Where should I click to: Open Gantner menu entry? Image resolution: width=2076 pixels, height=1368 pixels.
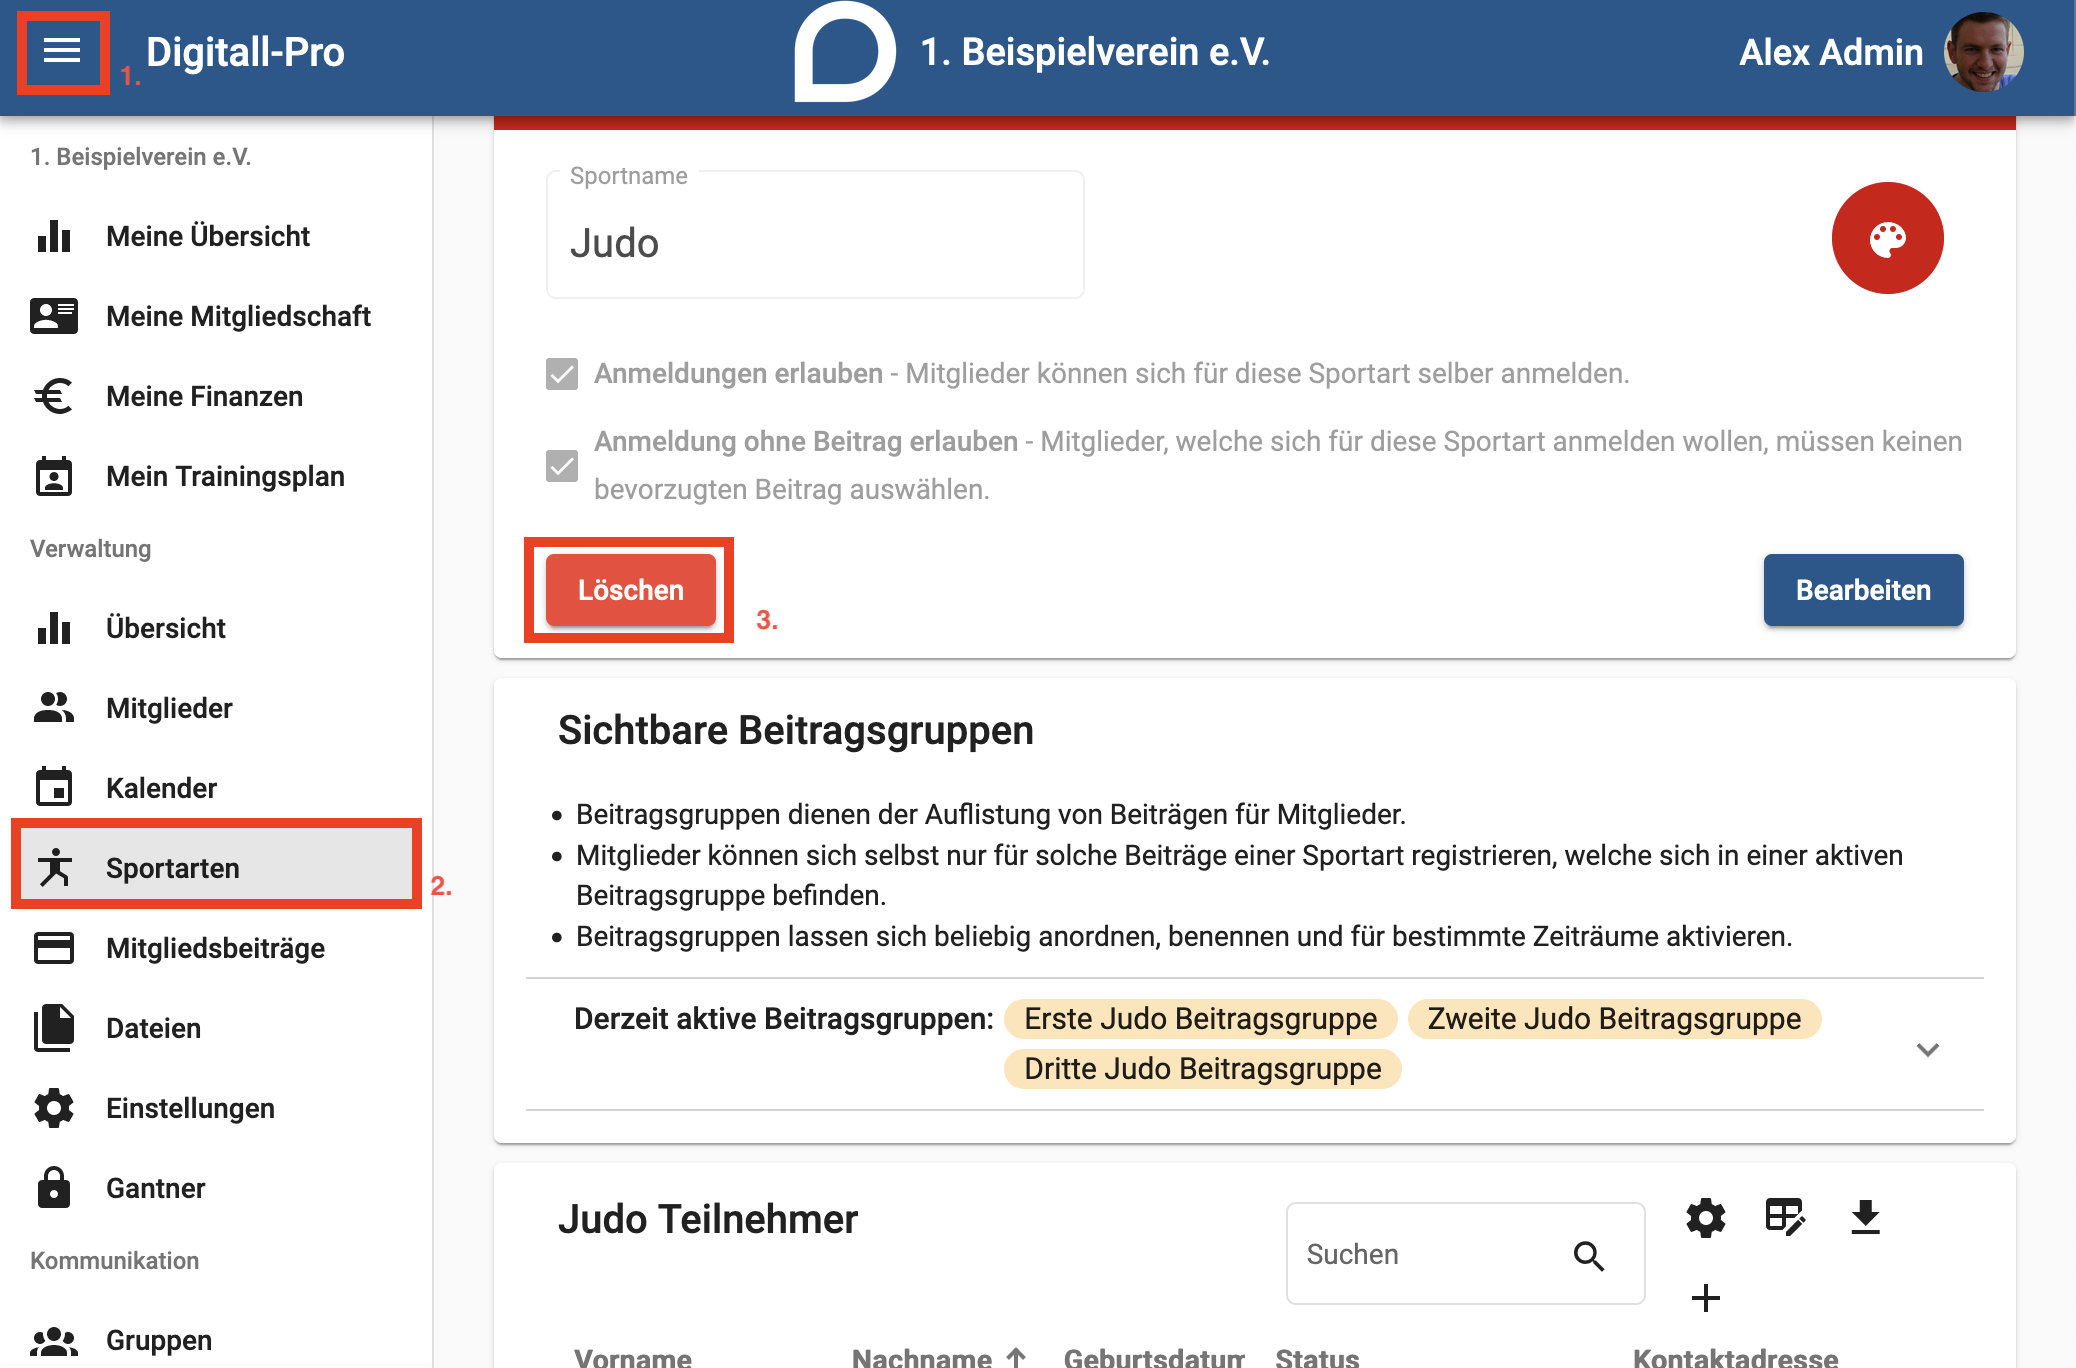click(x=216, y=1188)
